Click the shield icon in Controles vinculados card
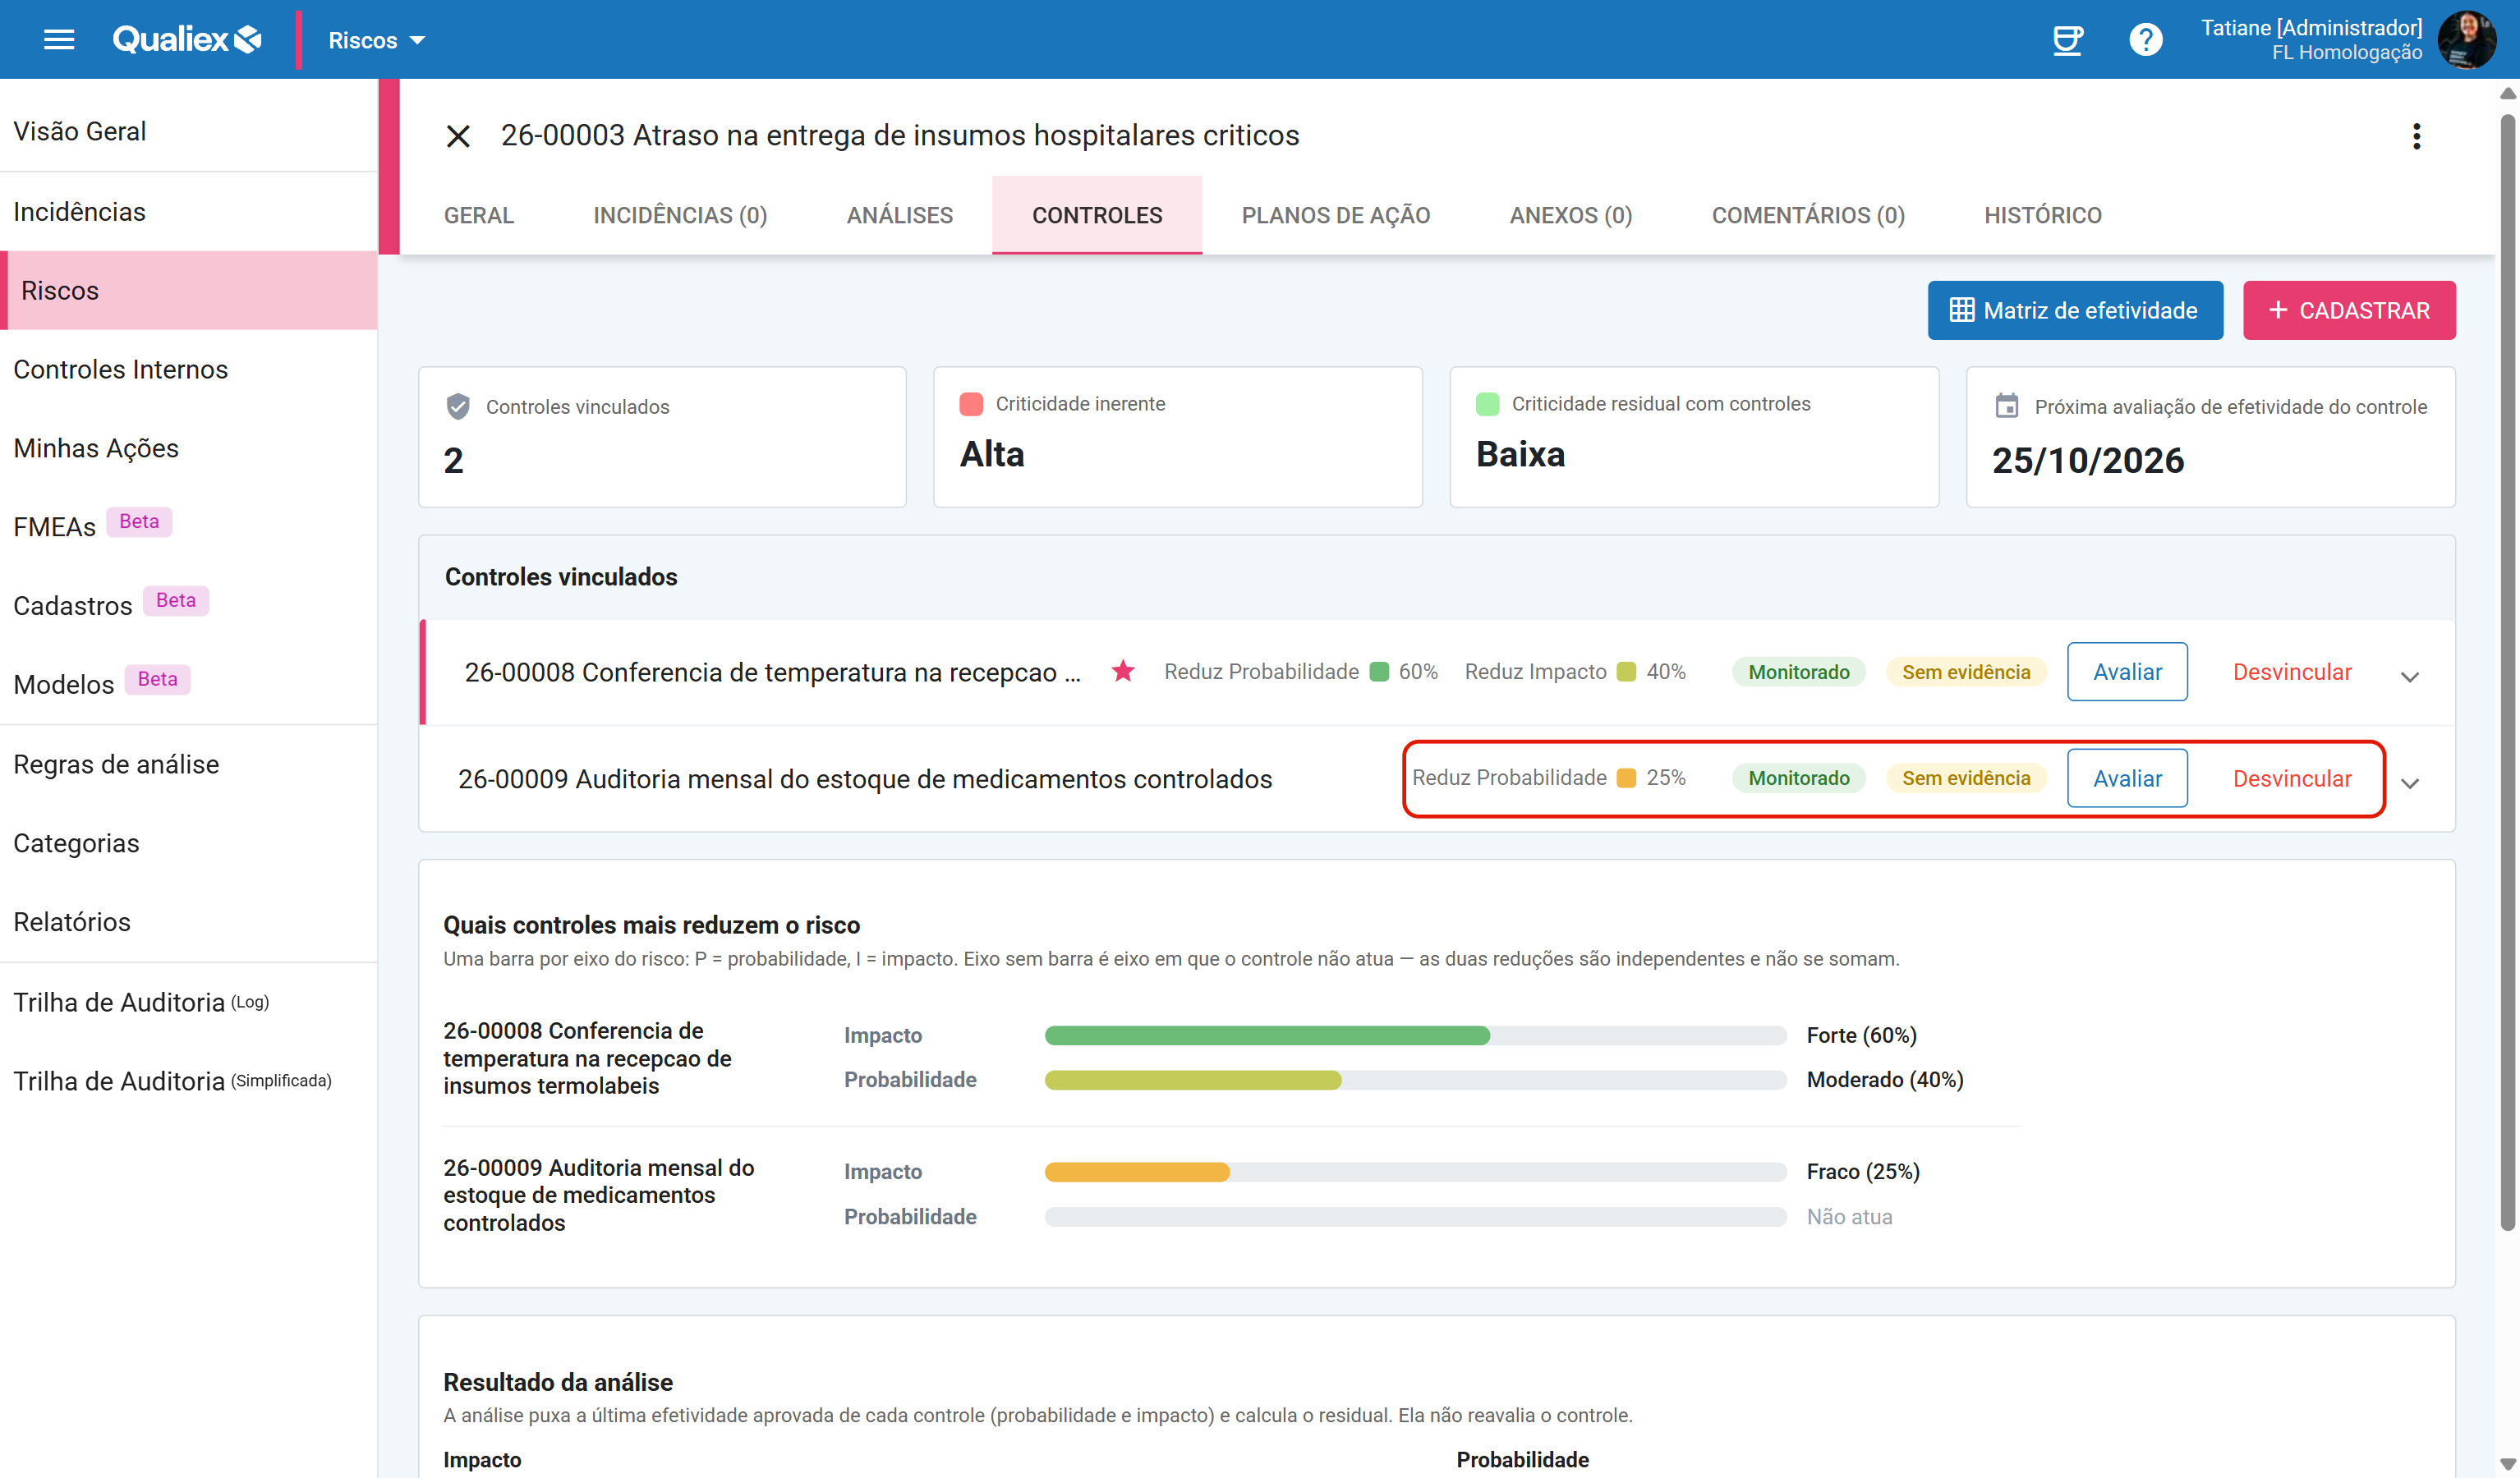The height and width of the screenshot is (1478, 2520). pos(458,406)
